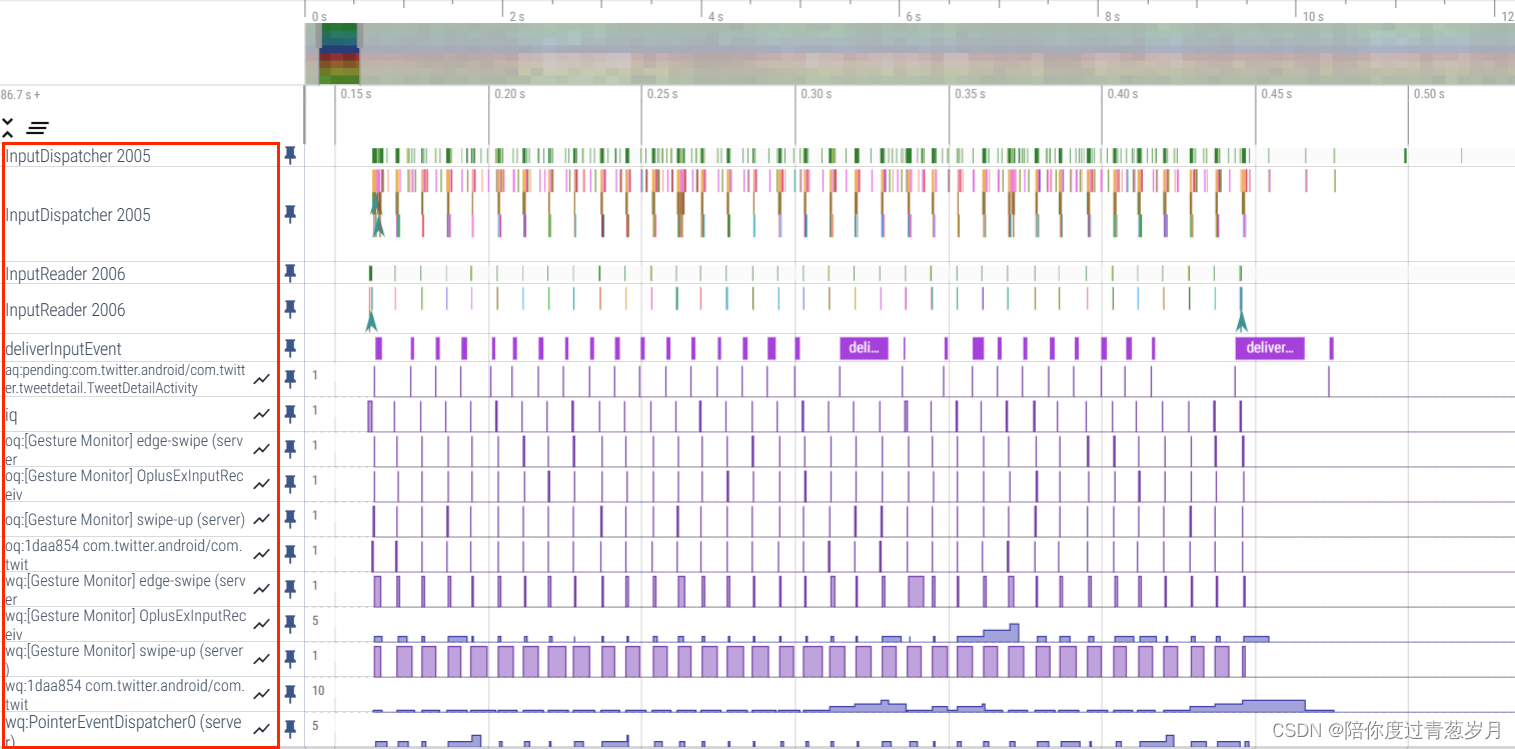Click the highlighted viewport in the overview timeline
The height and width of the screenshot is (749, 1515).
click(x=338, y=53)
